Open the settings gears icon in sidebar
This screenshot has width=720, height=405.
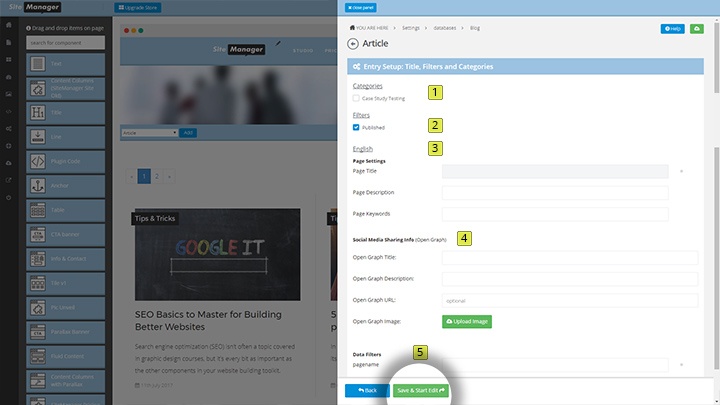[9, 129]
